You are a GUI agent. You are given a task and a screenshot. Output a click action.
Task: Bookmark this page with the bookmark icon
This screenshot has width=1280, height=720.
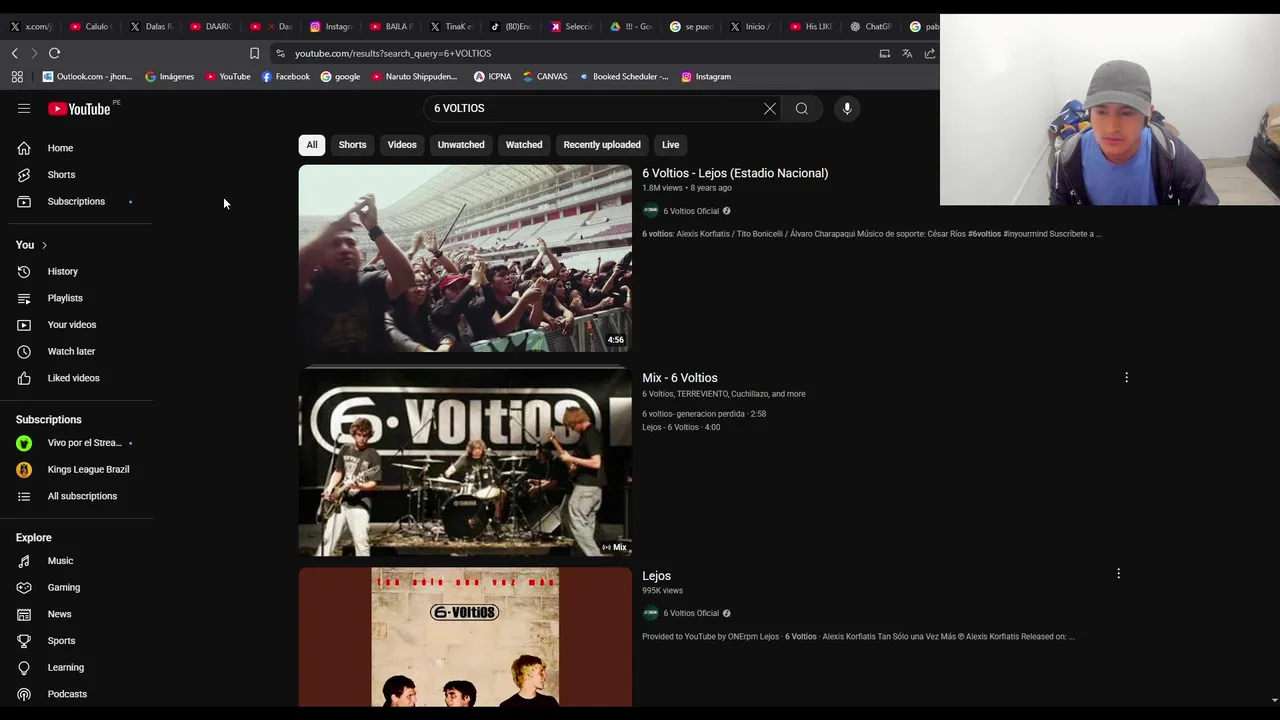pyautogui.click(x=254, y=53)
